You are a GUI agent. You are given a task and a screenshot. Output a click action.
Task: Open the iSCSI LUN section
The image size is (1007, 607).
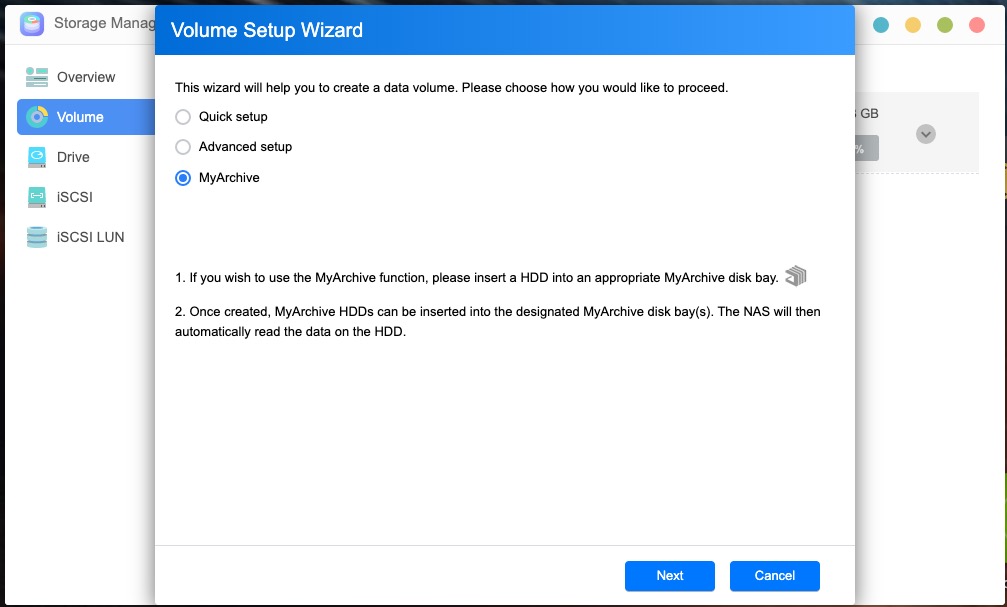point(86,237)
